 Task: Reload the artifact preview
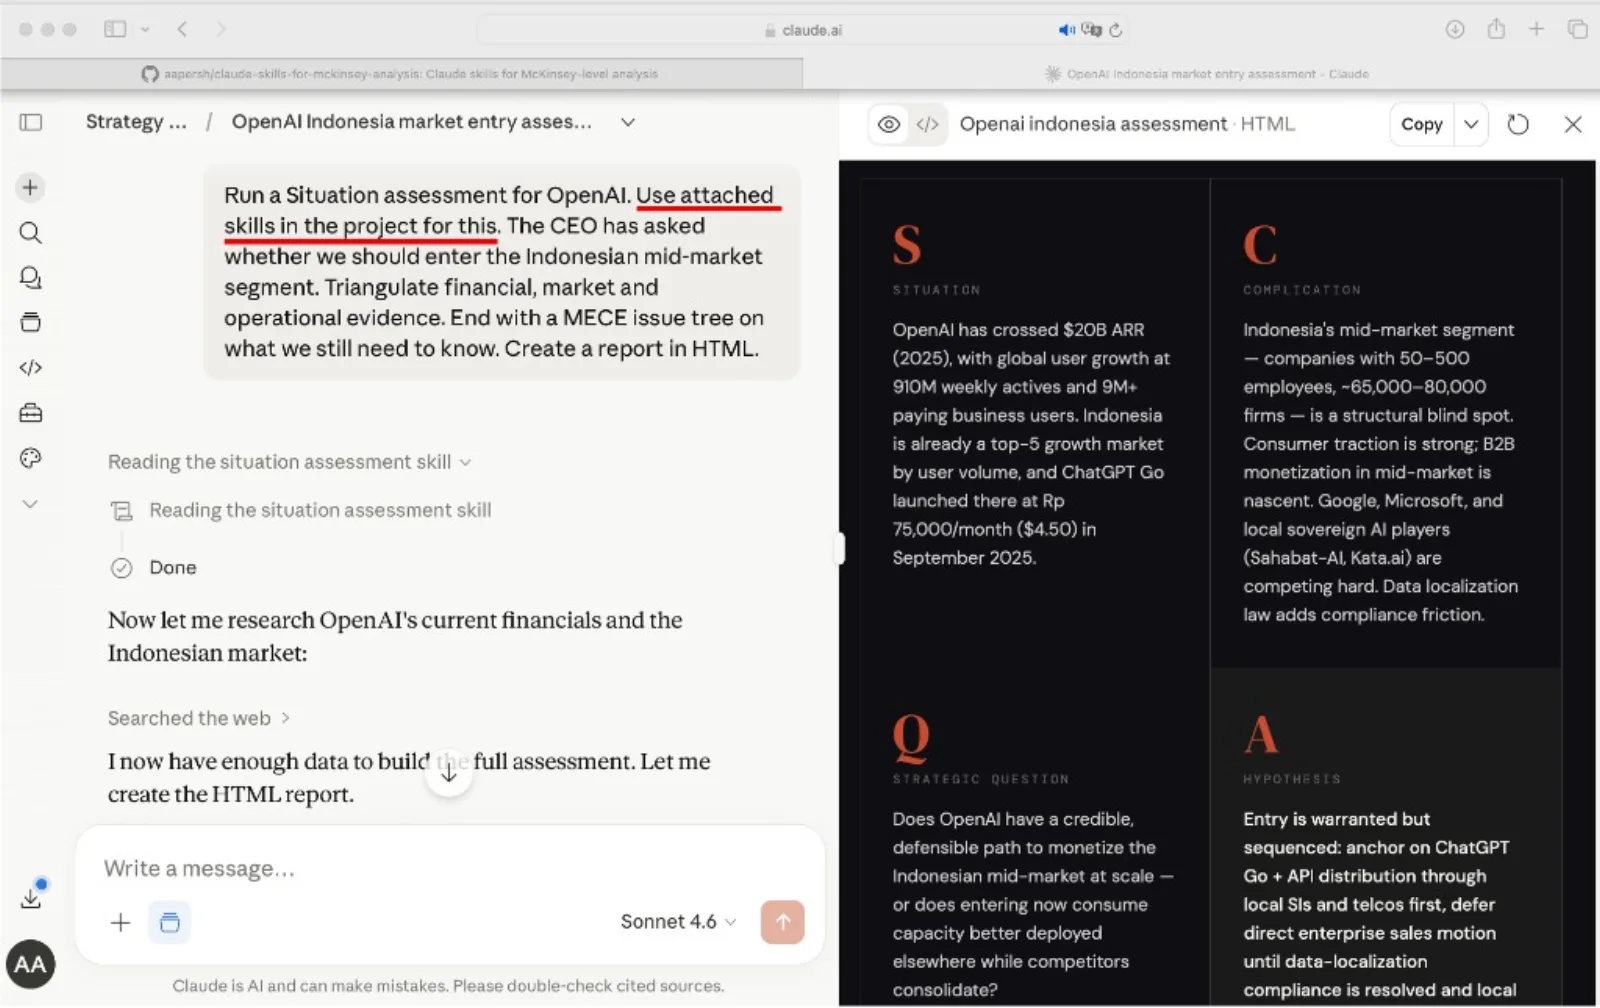tap(1518, 124)
